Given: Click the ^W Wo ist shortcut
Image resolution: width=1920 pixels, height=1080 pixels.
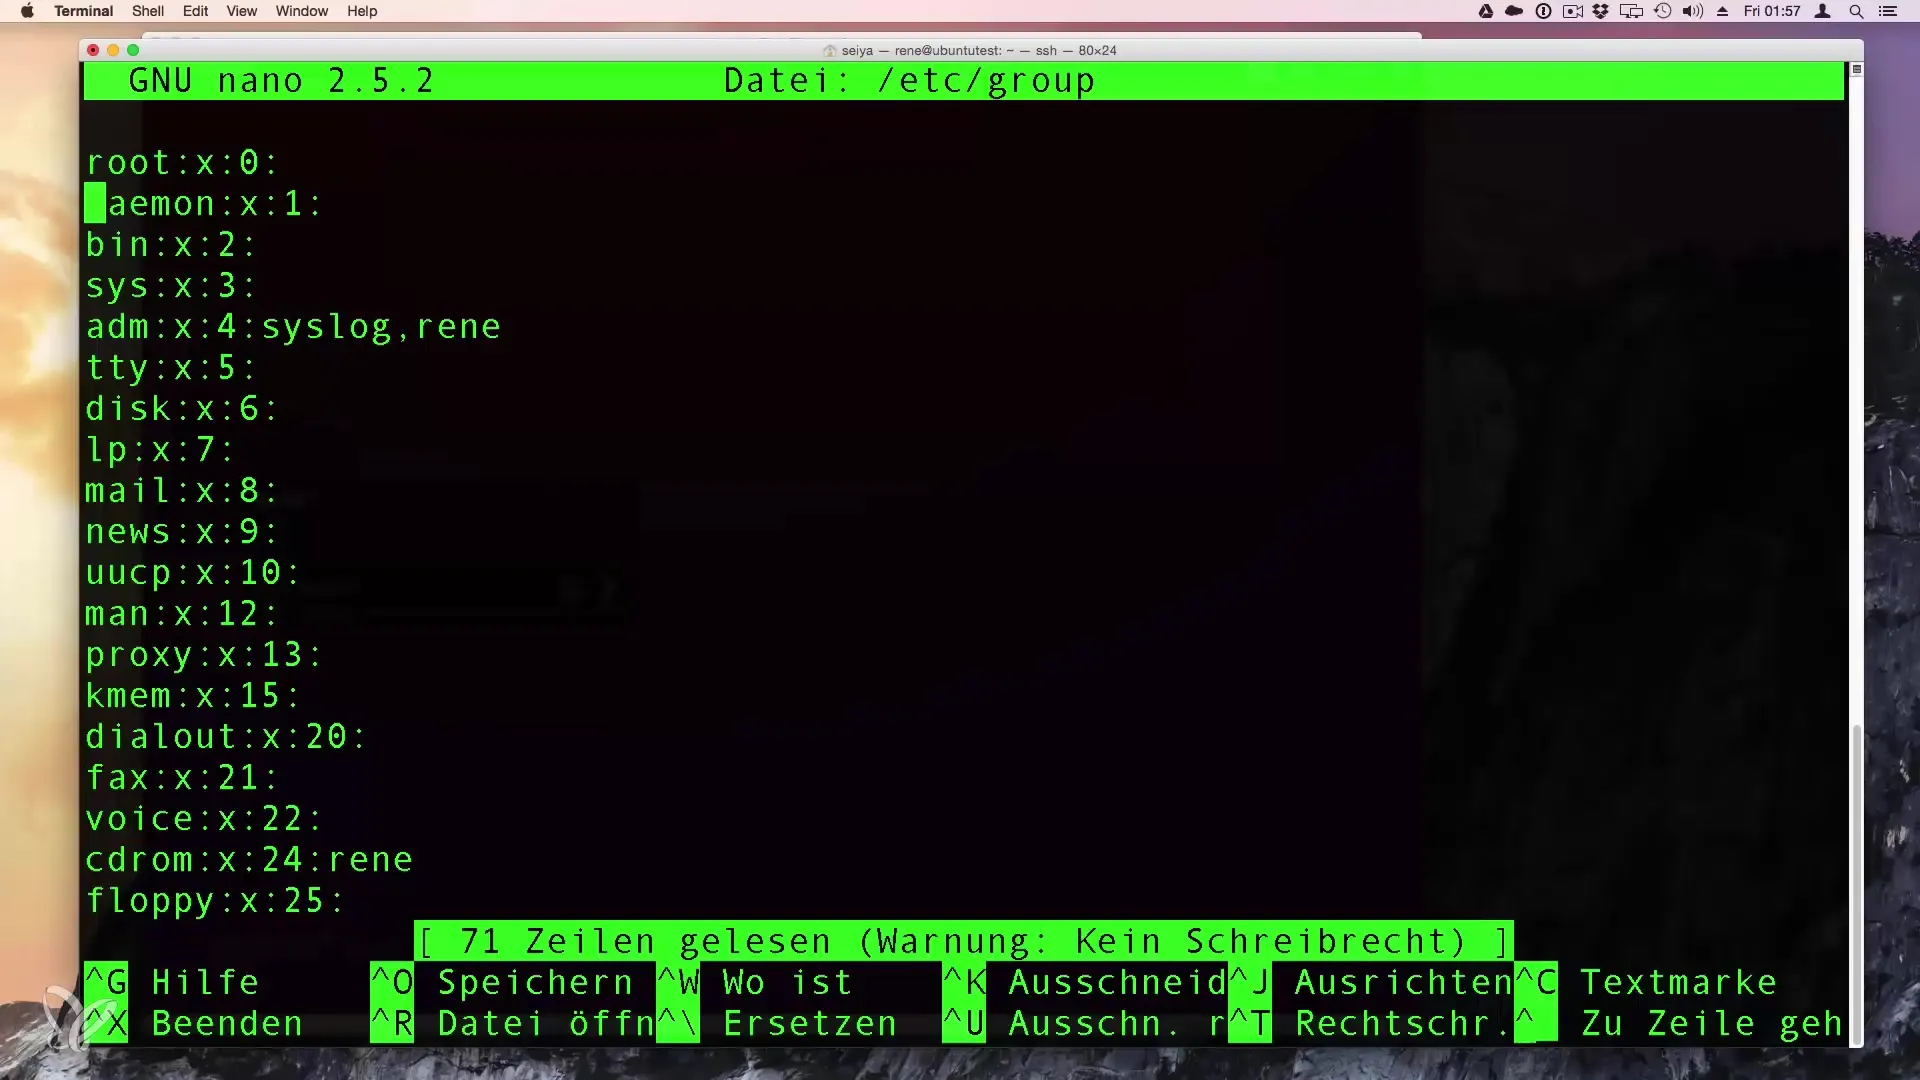Looking at the screenshot, I should [x=755, y=982].
